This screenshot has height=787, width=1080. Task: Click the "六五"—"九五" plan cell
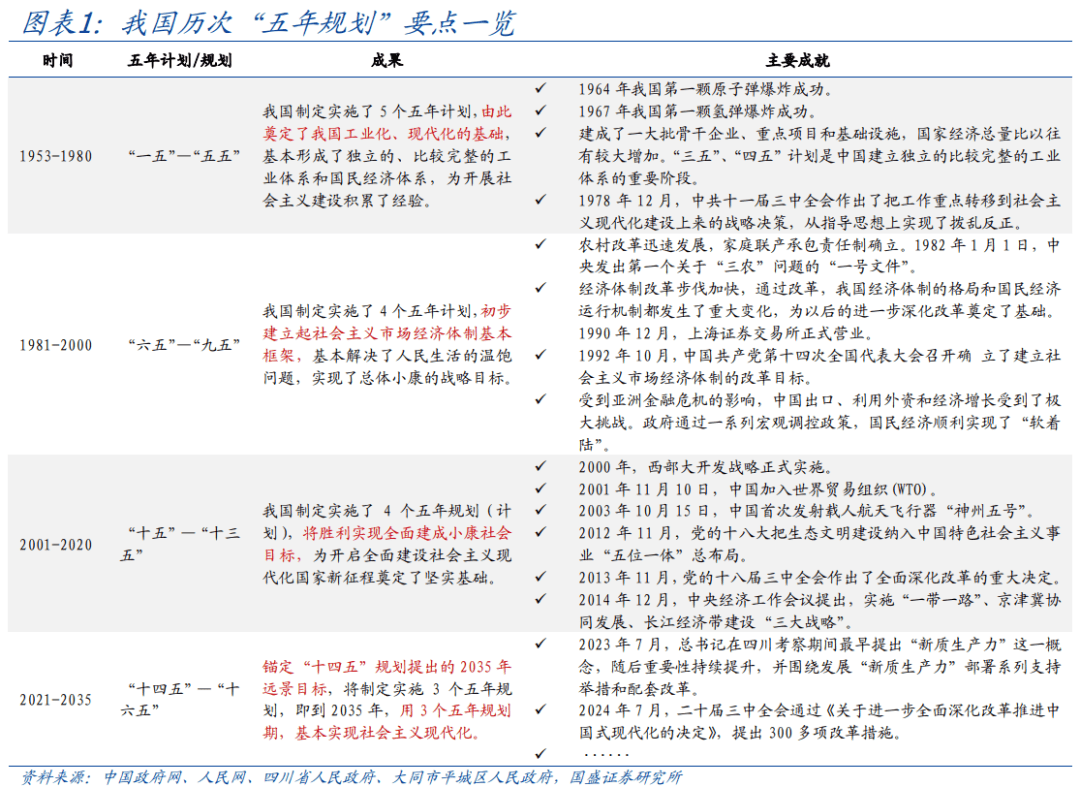pyautogui.click(x=180, y=345)
